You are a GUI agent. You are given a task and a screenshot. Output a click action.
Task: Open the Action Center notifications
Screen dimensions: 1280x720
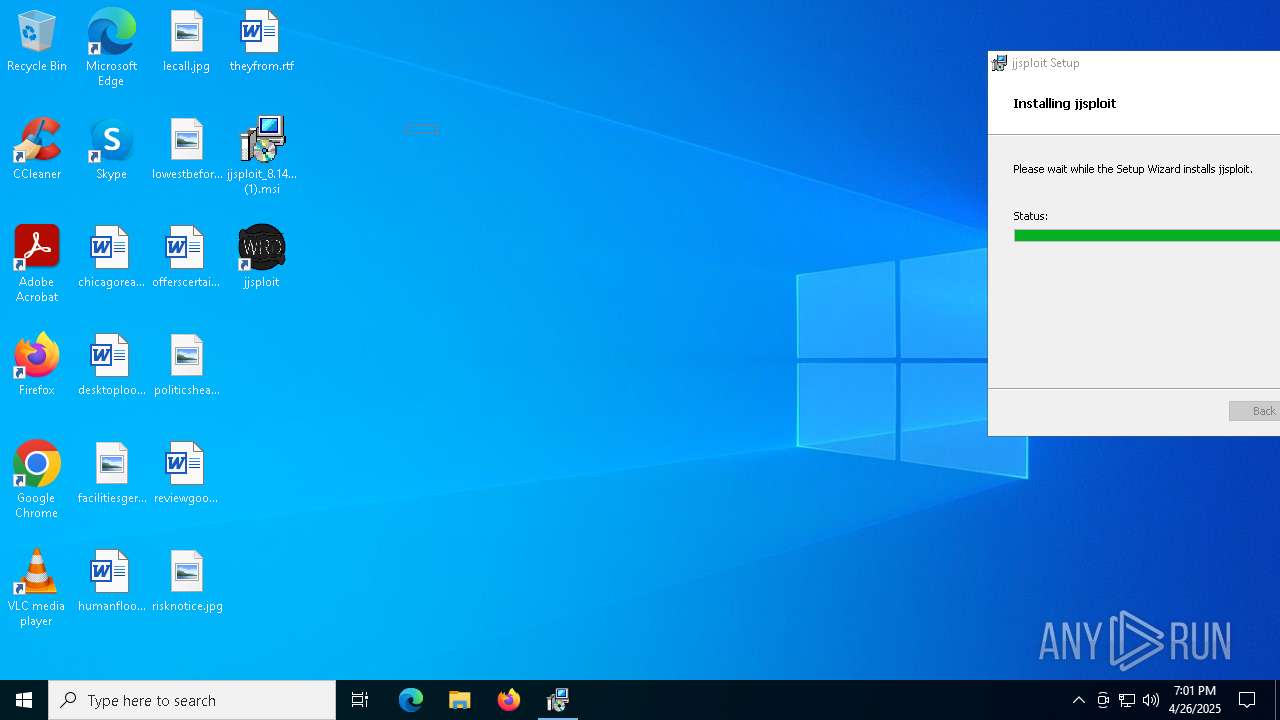coord(1247,700)
